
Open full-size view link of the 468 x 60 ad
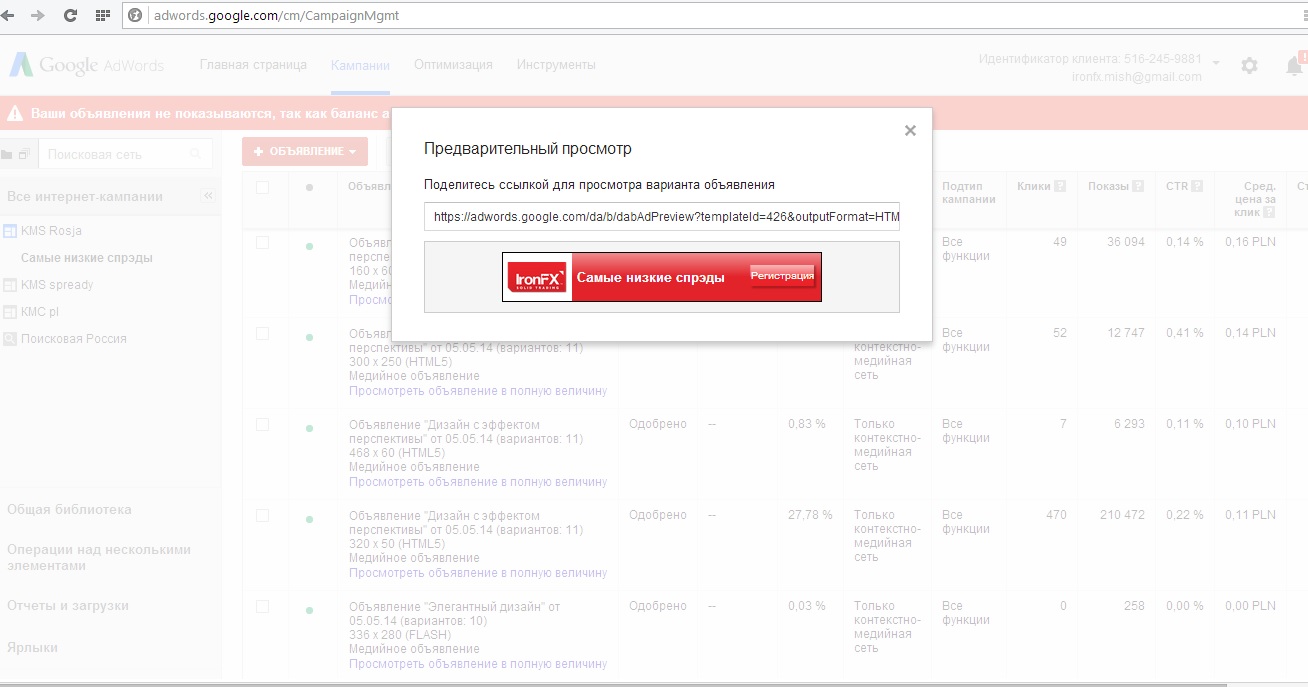tap(478, 482)
